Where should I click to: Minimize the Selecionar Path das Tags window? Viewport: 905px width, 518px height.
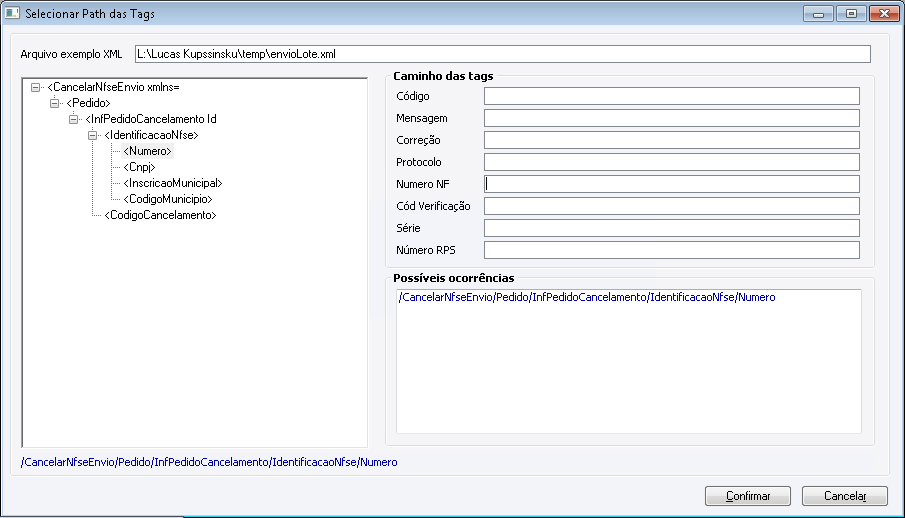(818, 13)
